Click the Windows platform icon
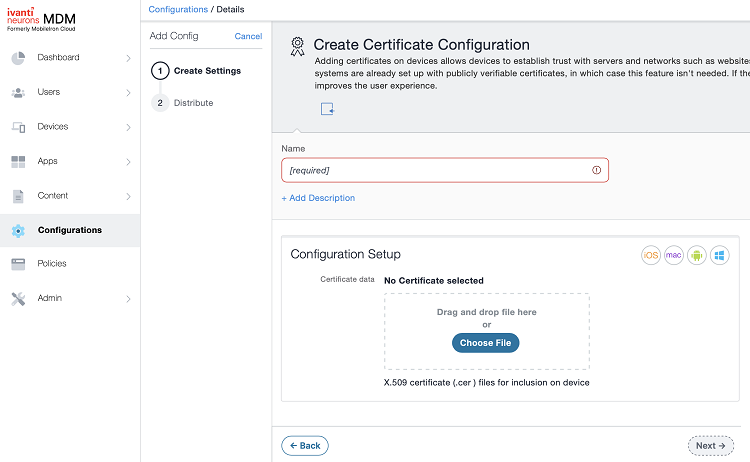This screenshot has height=462, width=750. [x=720, y=255]
